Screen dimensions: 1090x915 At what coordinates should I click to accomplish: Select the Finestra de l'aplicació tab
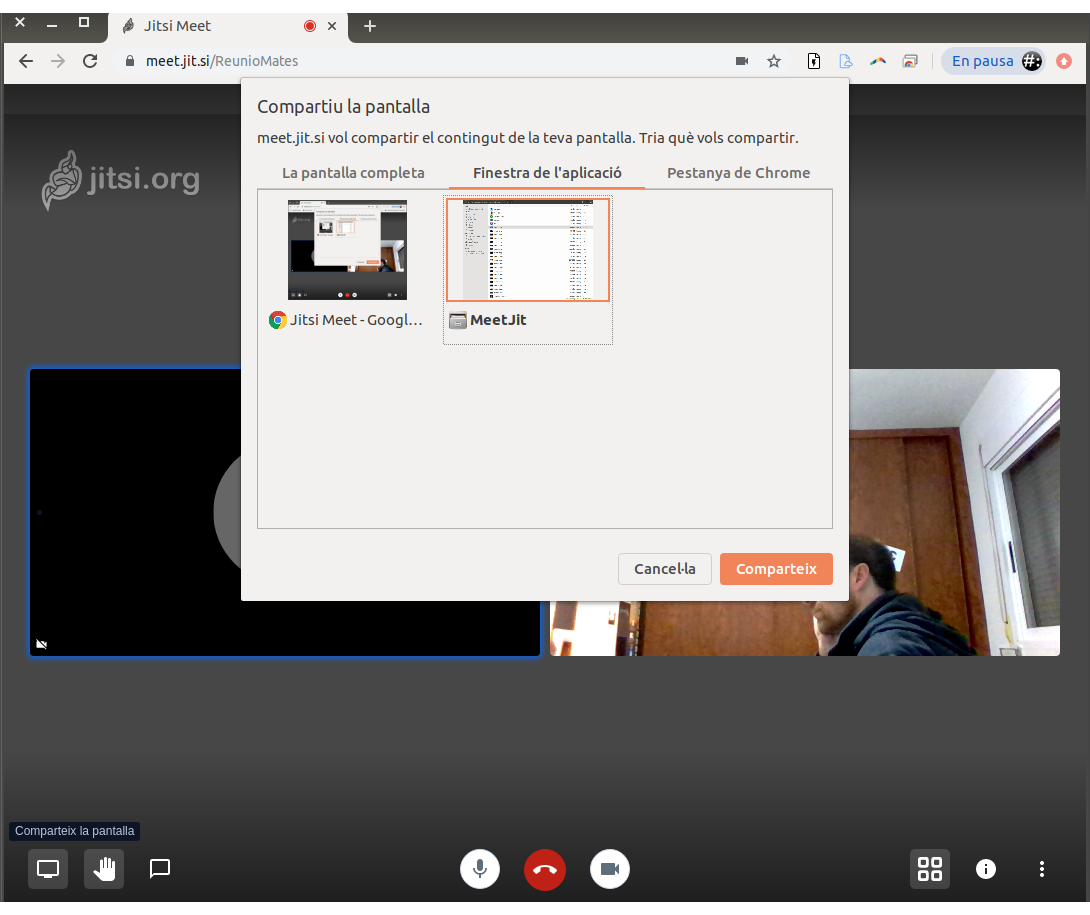pos(547,173)
